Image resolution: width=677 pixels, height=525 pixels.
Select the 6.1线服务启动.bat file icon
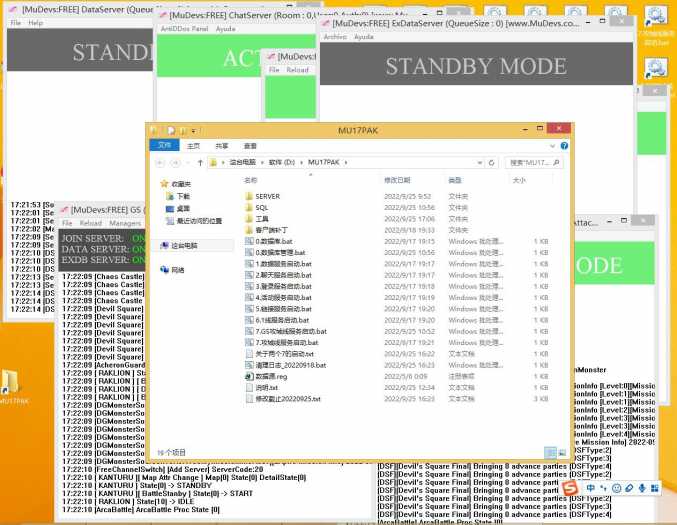[x=249, y=320]
